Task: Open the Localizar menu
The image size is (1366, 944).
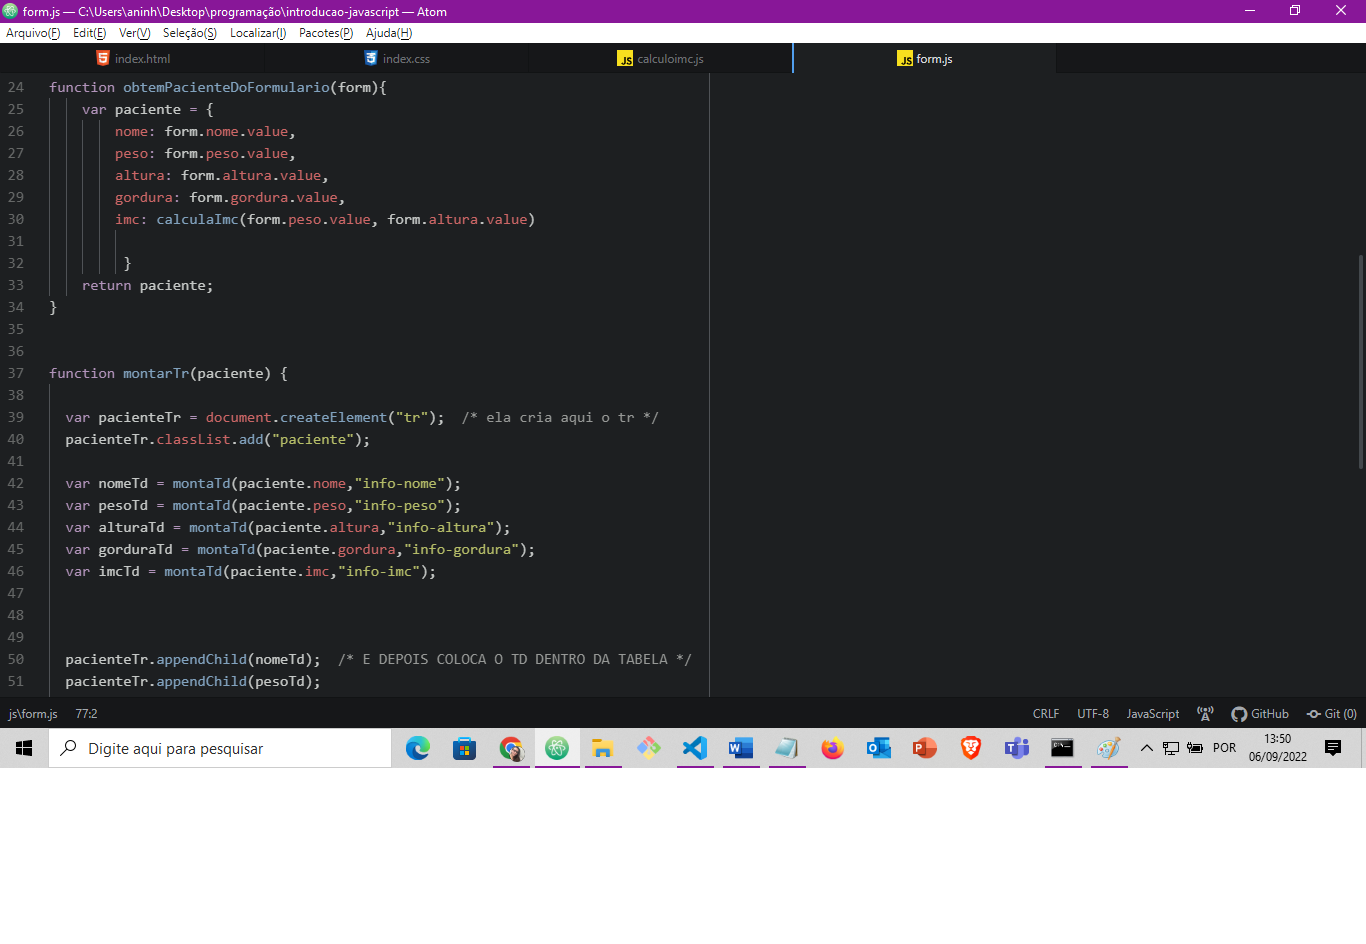Action: [258, 33]
